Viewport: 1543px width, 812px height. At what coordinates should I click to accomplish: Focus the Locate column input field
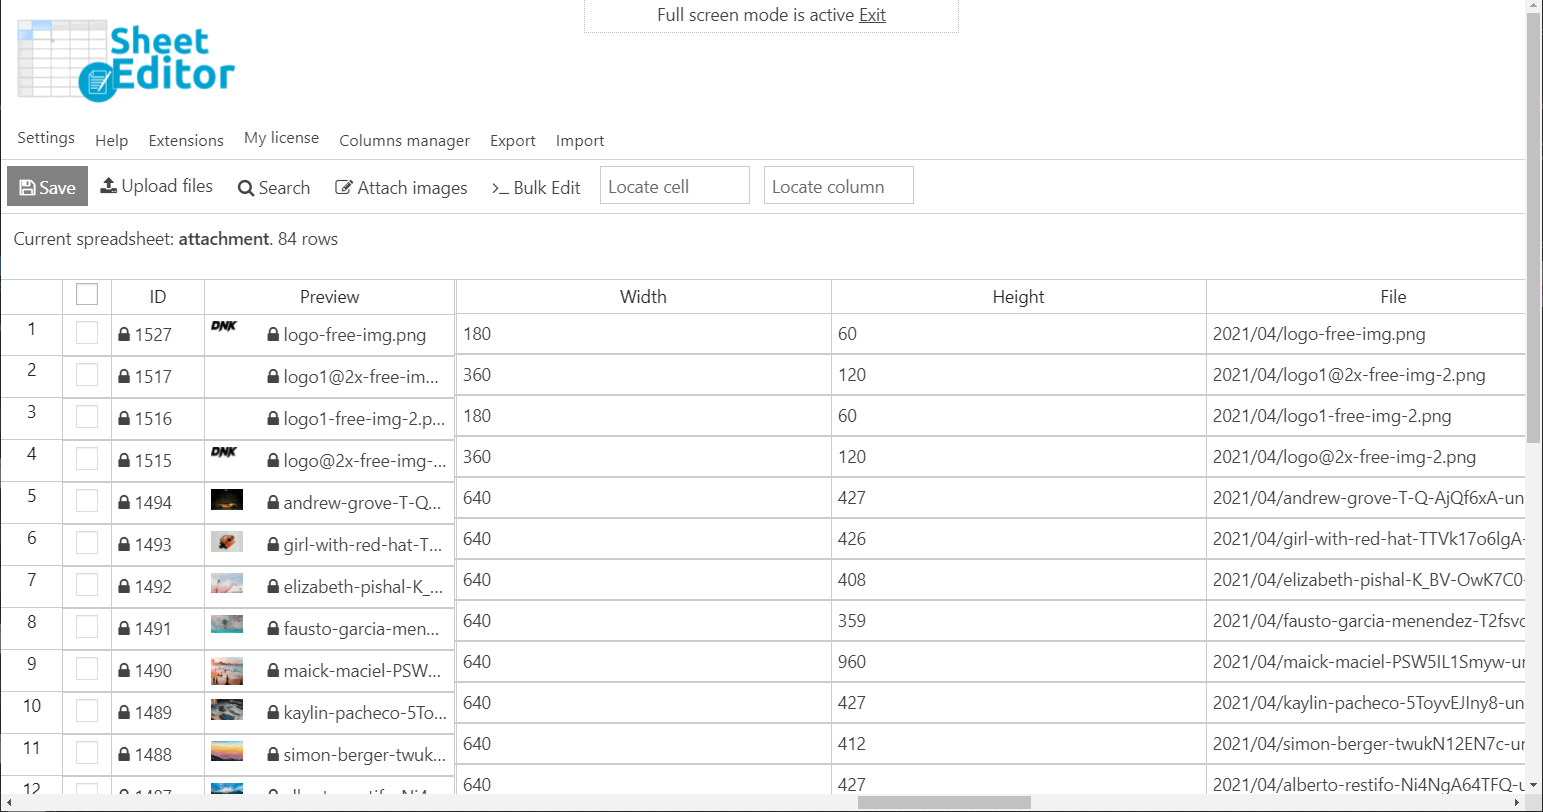coord(839,186)
